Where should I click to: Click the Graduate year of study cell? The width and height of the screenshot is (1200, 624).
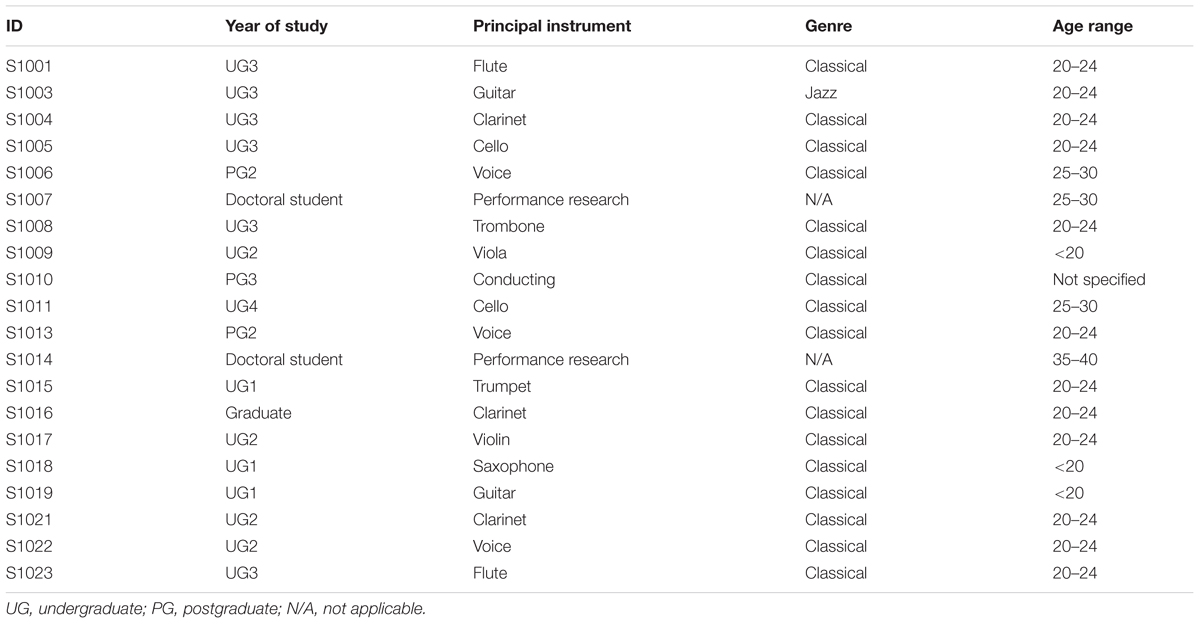coord(257,413)
